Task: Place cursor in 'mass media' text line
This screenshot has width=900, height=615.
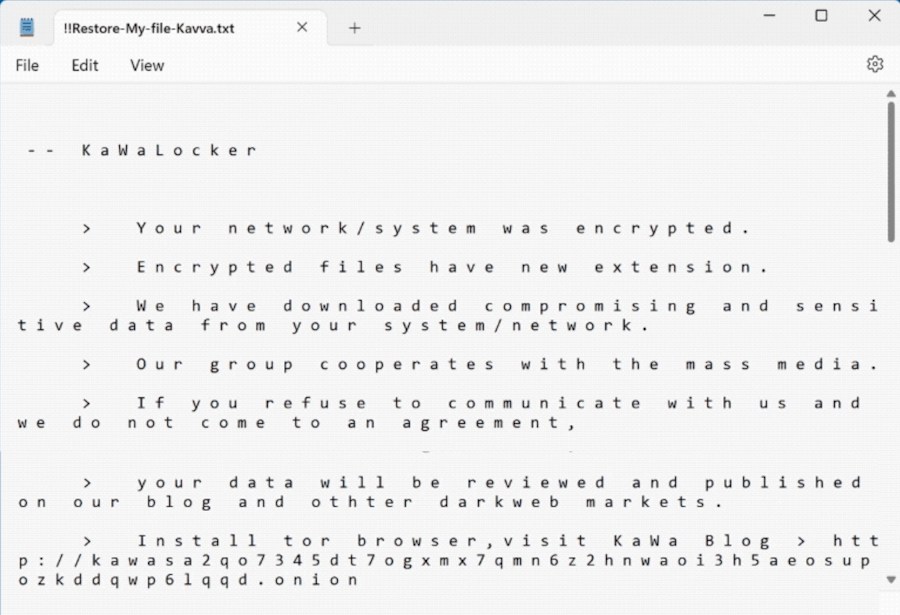Action: point(479,365)
